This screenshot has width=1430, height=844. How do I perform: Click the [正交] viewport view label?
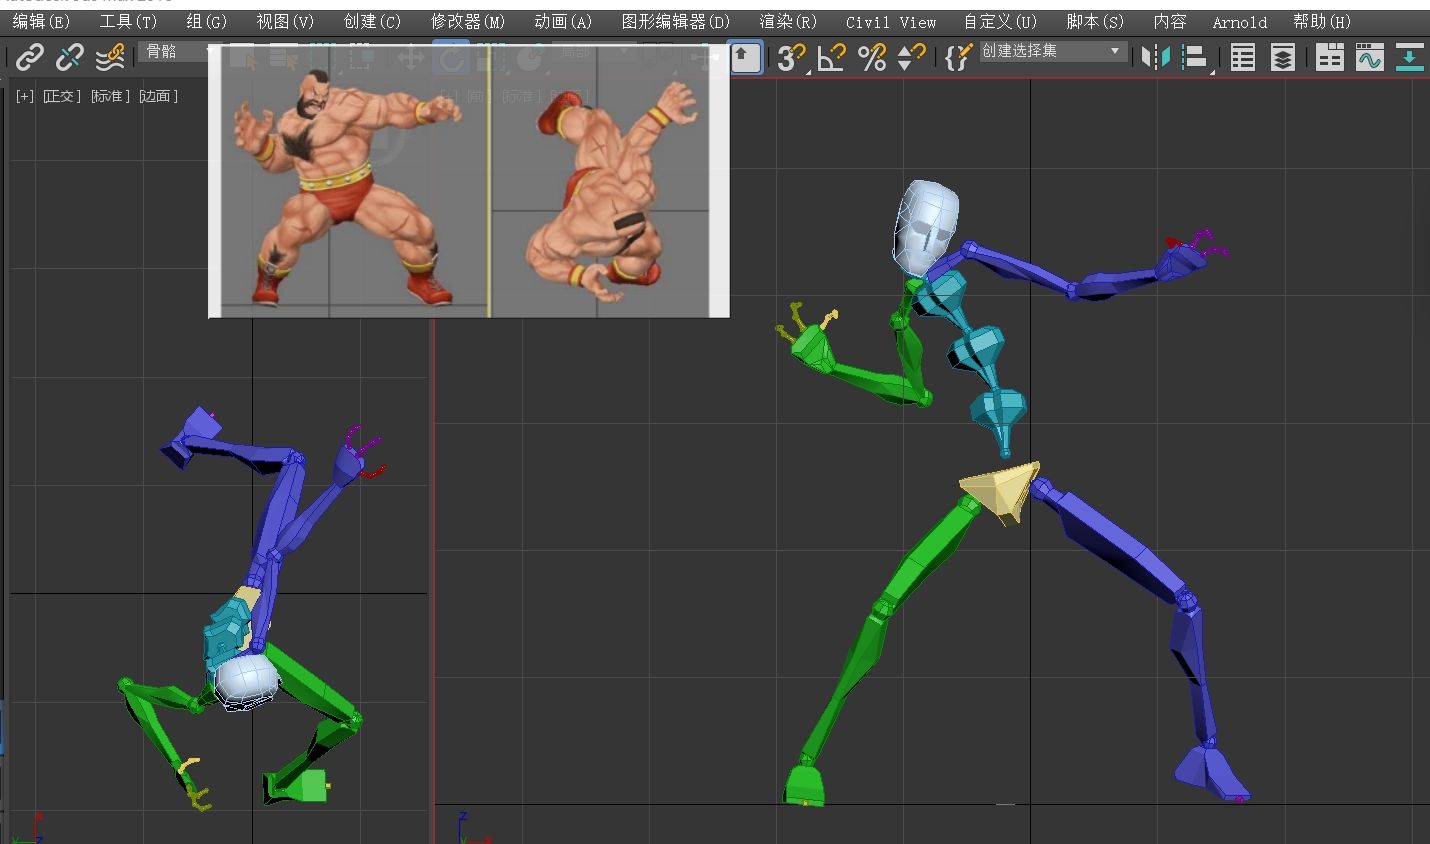coord(61,96)
